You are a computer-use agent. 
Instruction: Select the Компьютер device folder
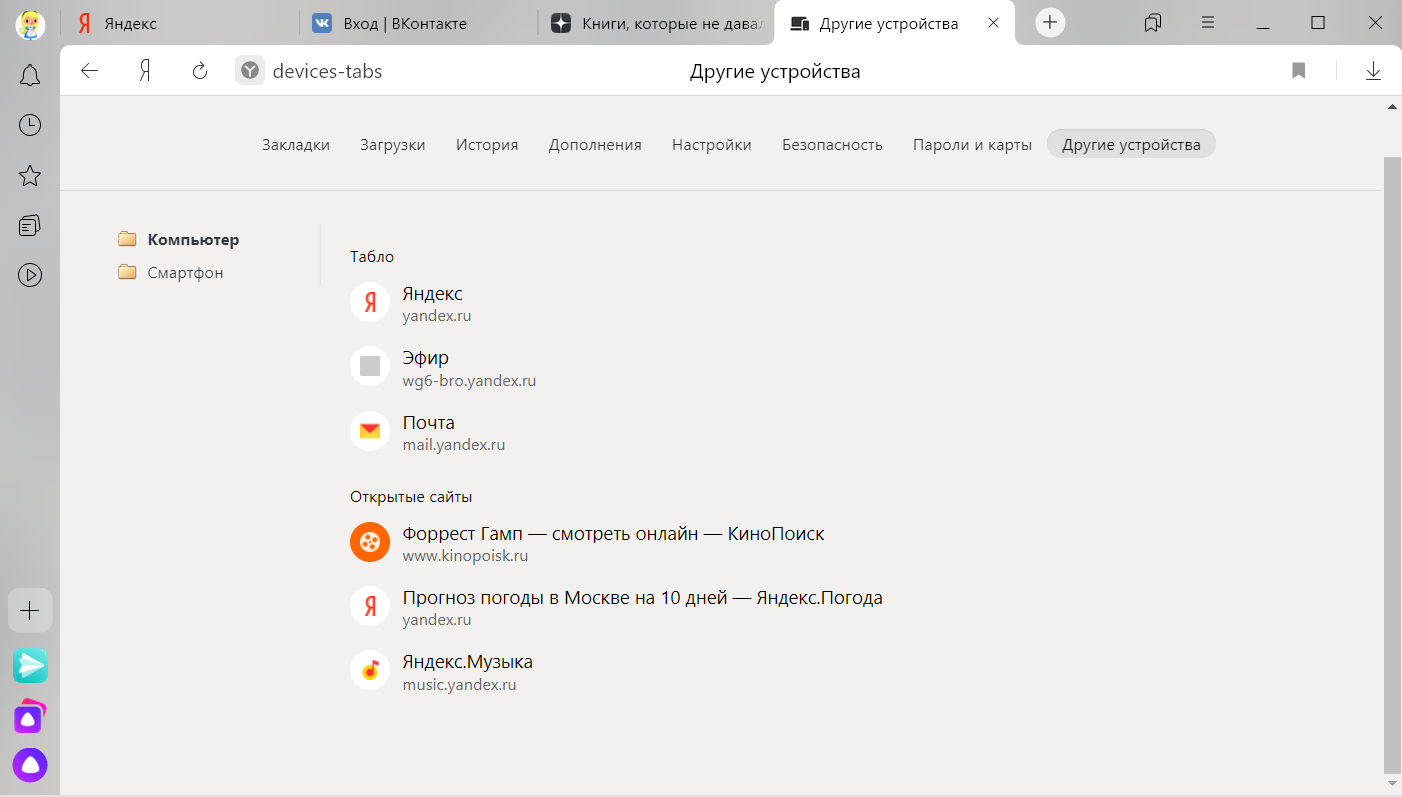pos(179,240)
